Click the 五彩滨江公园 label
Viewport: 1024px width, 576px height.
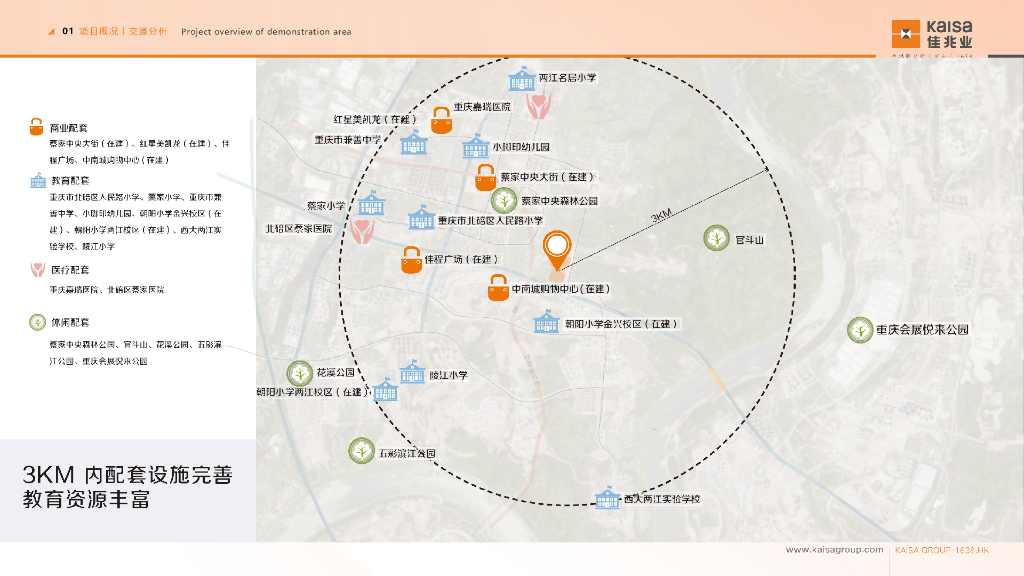[407, 453]
